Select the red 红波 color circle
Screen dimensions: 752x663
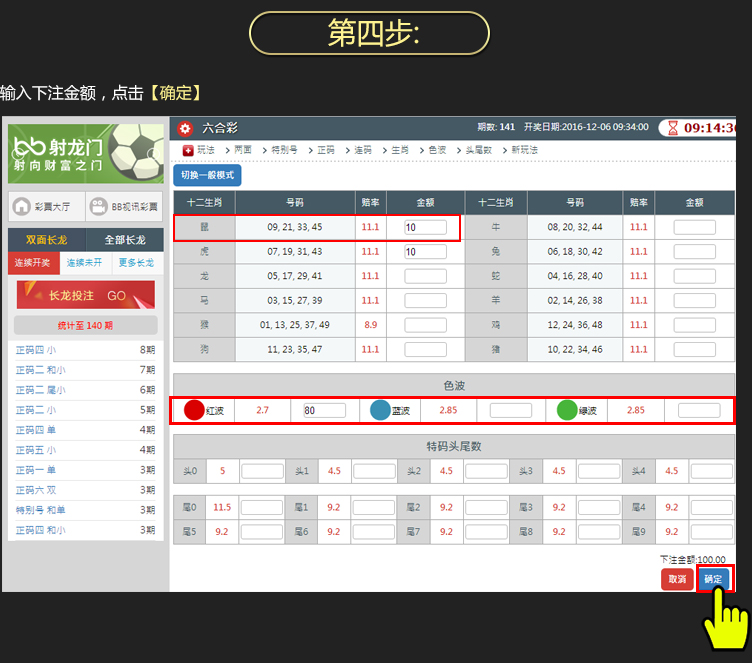tap(194, 410)
